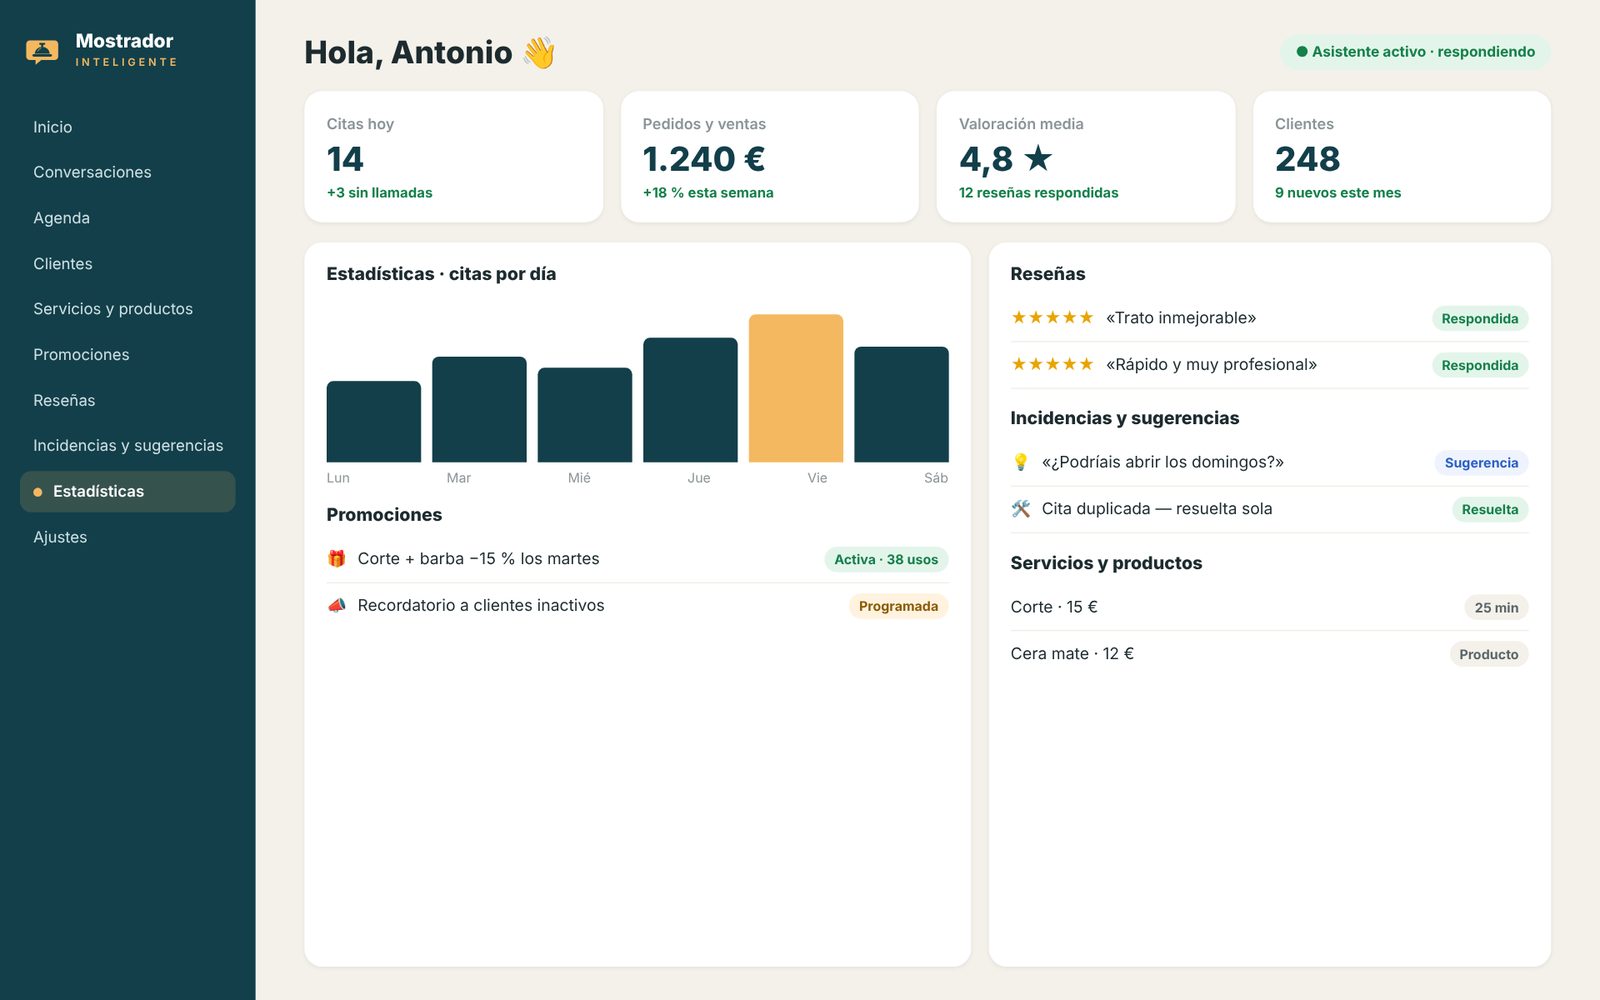Screen dimensions: 1600x1000
Task: Open the Agenda section
Action: click(128, 218)
